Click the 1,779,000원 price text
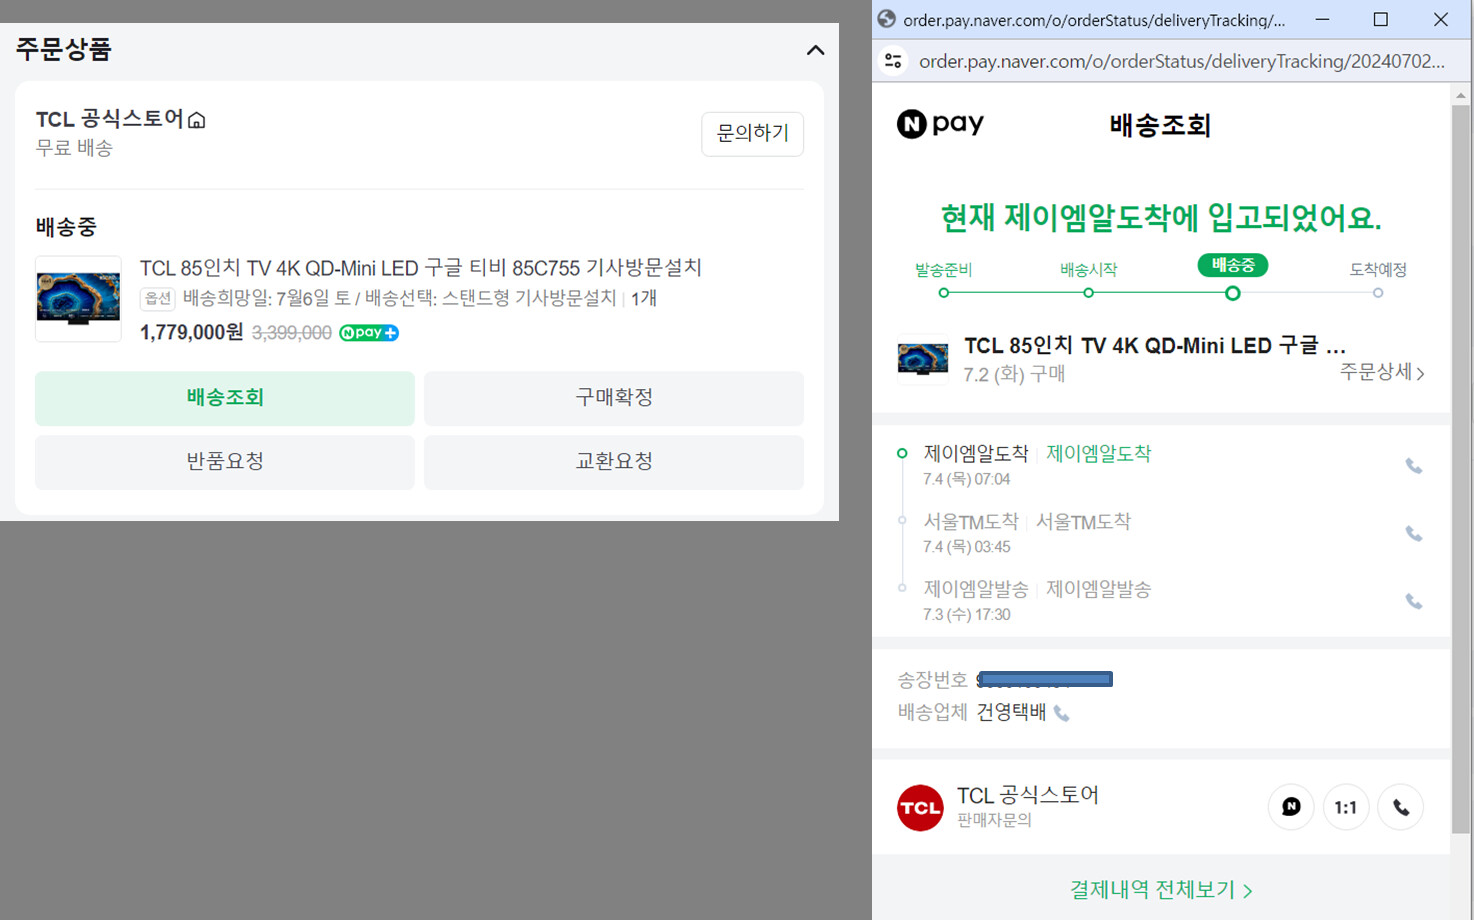The width and height of the screenshot is (1474, 920). (192, 333)
